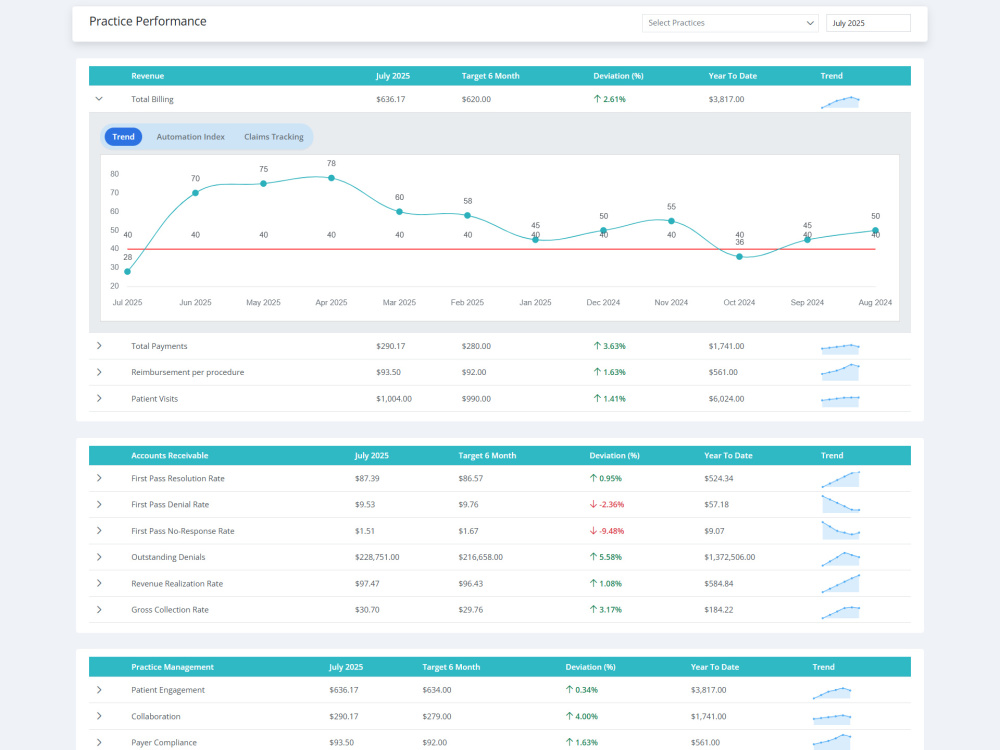Collapse the Total Billing row
This screenshot has height=750, width=1000.
[x=99, y=99]
